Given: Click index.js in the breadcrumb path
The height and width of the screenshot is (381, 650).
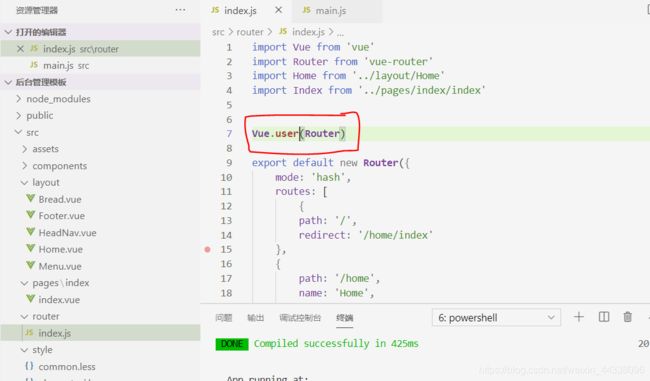Looking at the screenshot, I should (x=308, y=32).
